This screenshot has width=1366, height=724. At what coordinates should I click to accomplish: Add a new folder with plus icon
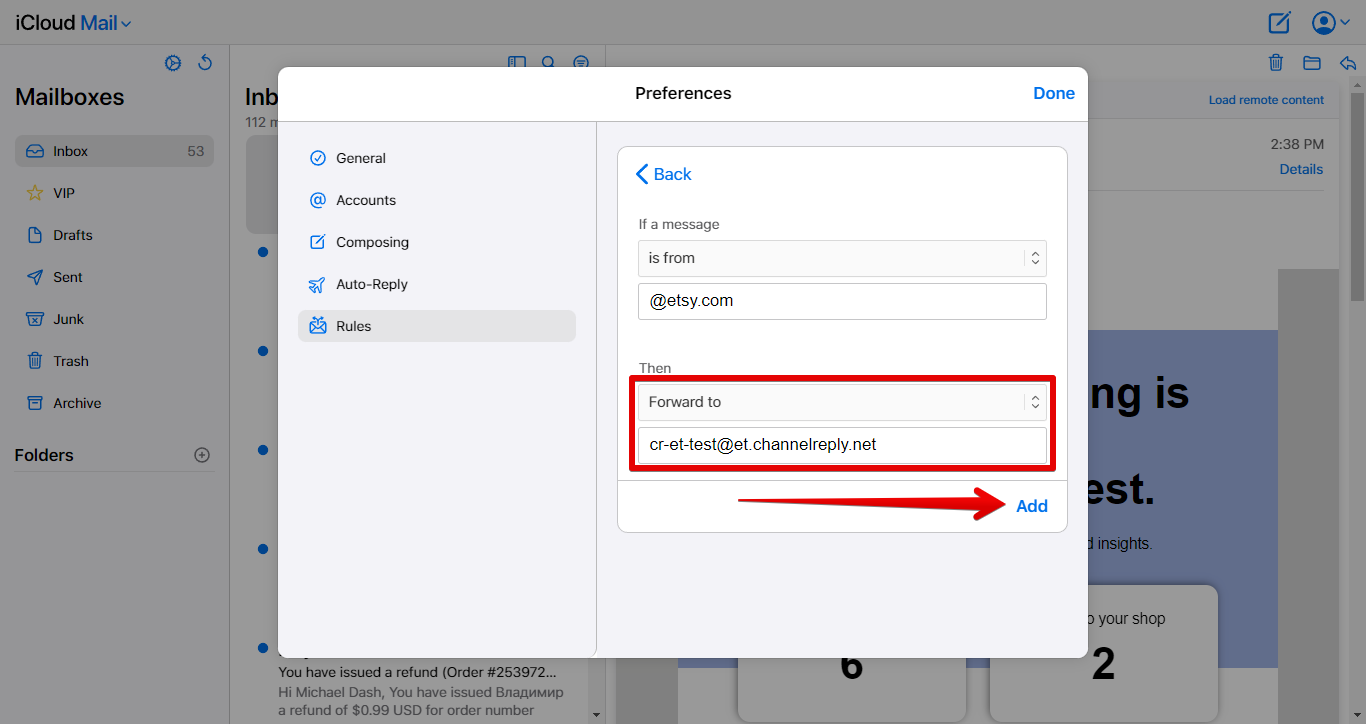[202, 455]
